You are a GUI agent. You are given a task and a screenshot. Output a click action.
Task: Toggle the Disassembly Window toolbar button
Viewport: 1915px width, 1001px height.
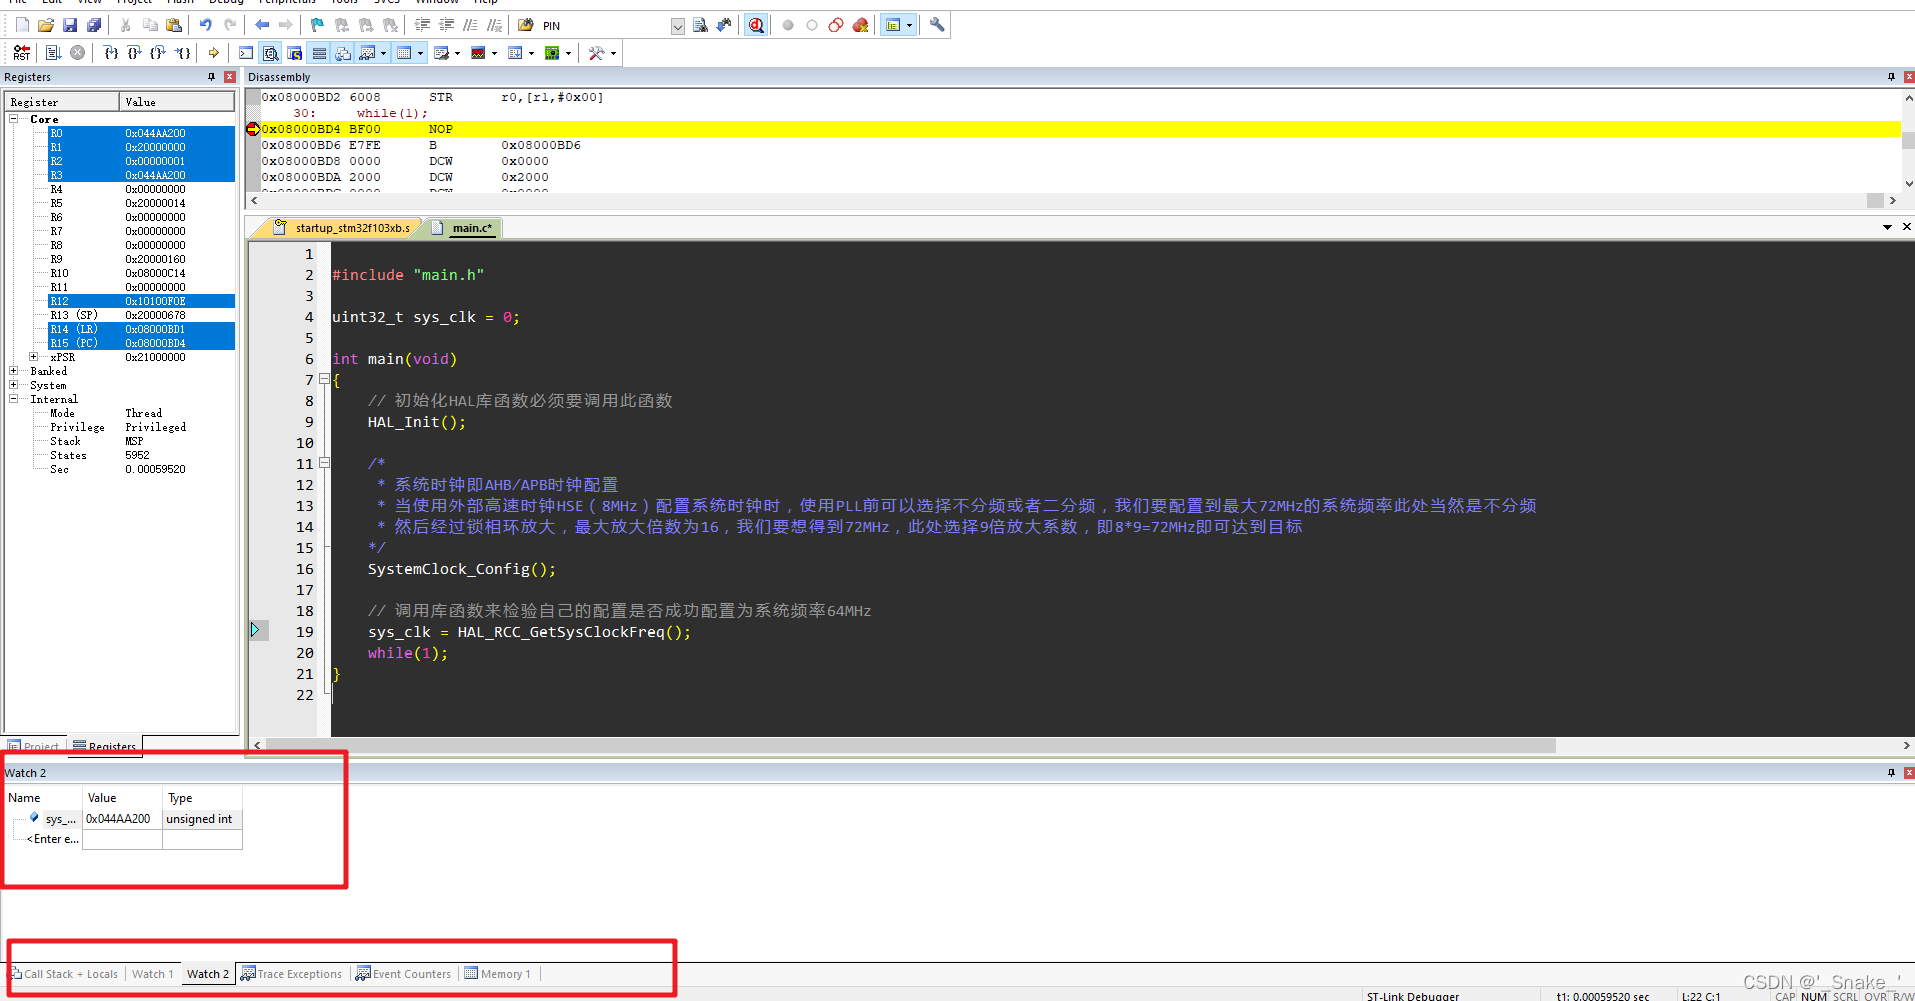click(271, 53)
